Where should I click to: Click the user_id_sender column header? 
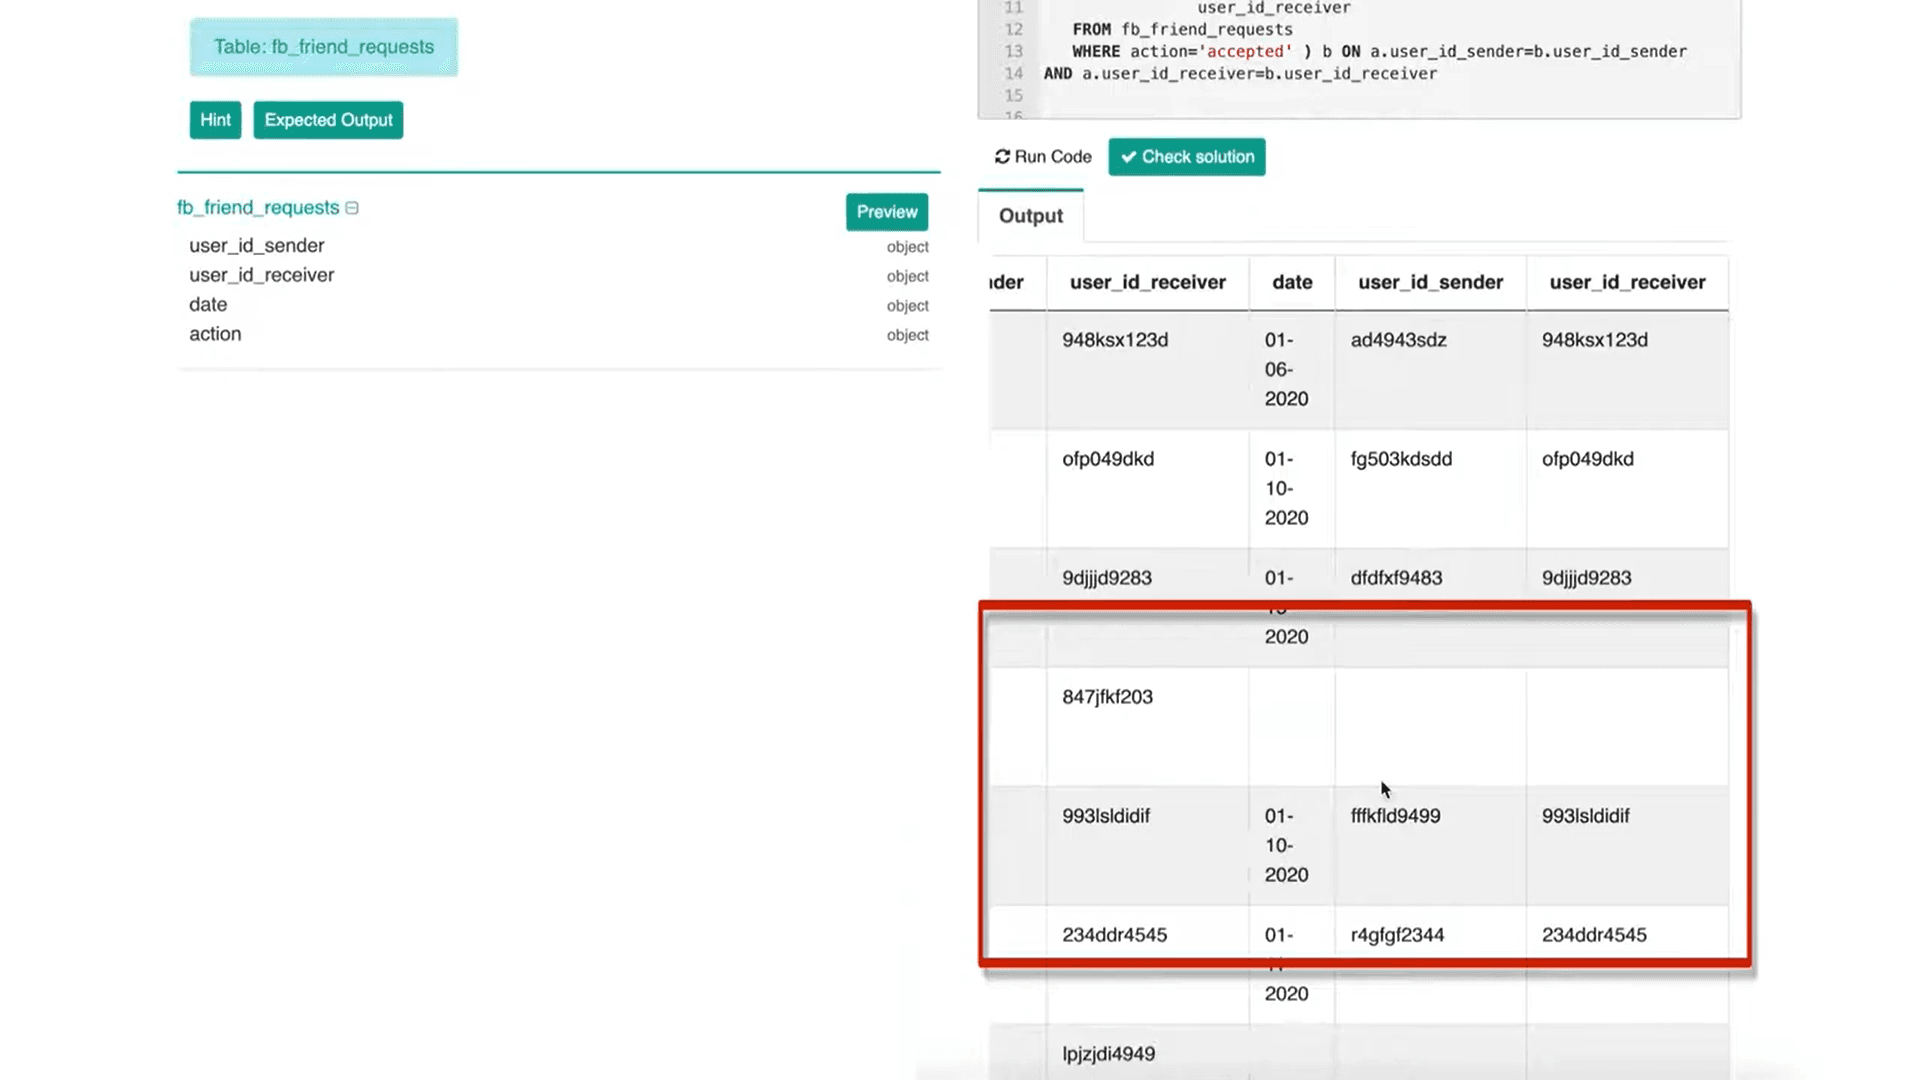(1430, 283)
